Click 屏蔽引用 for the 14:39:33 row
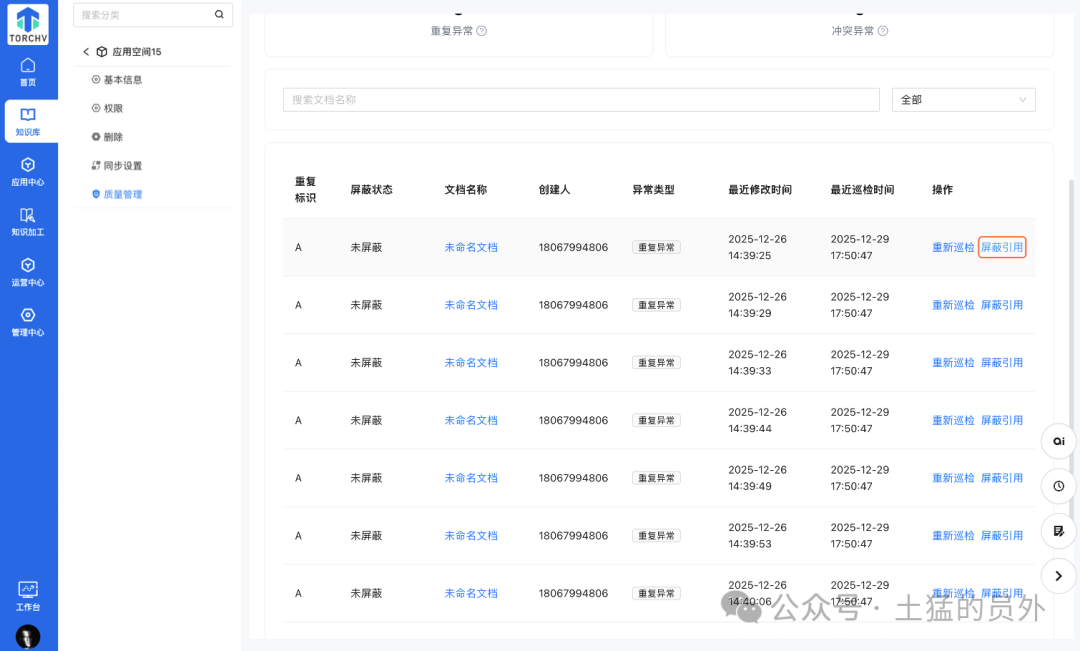This screenshot has height=651, width=1080. coord(1001,362)
